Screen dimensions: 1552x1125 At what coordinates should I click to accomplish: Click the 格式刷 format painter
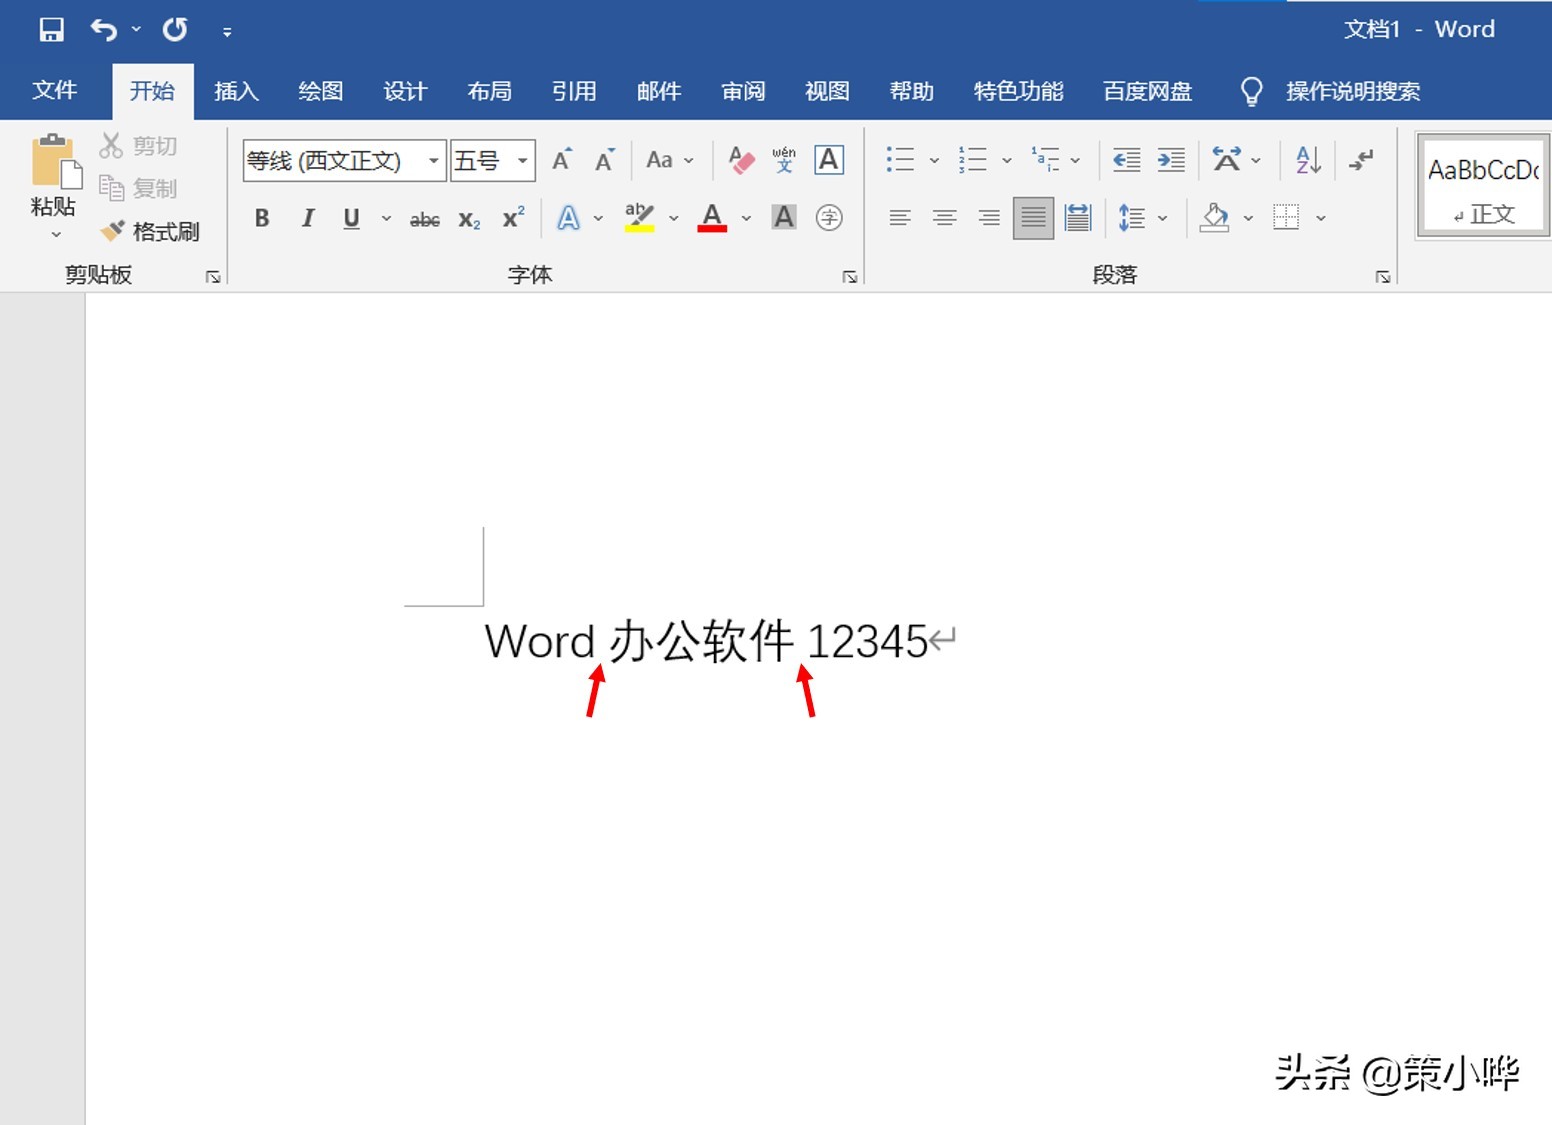[x=150, y=231]
